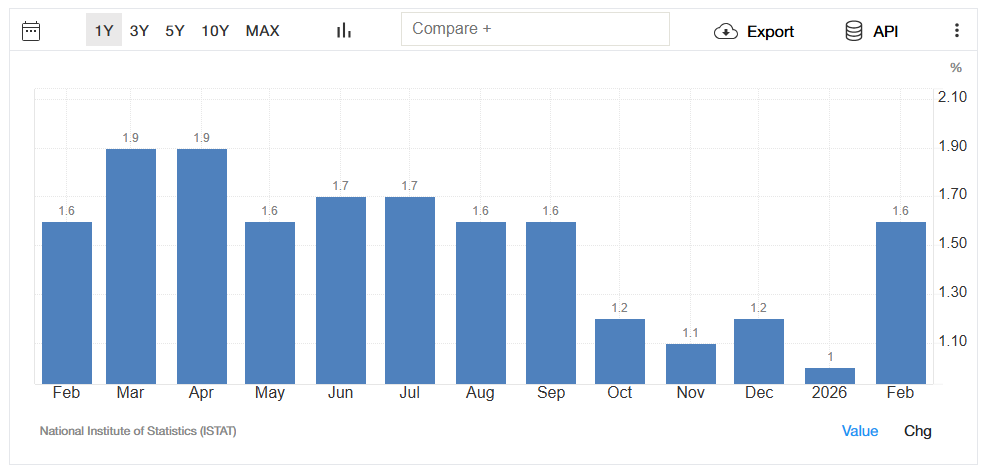985x470 pixels.
Task: Select the 10Y time range
Action: (215, 31)
